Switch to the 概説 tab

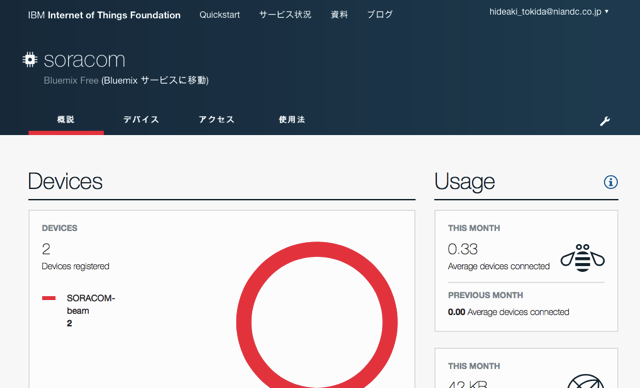pyautogui.click(x=66, y=120)
